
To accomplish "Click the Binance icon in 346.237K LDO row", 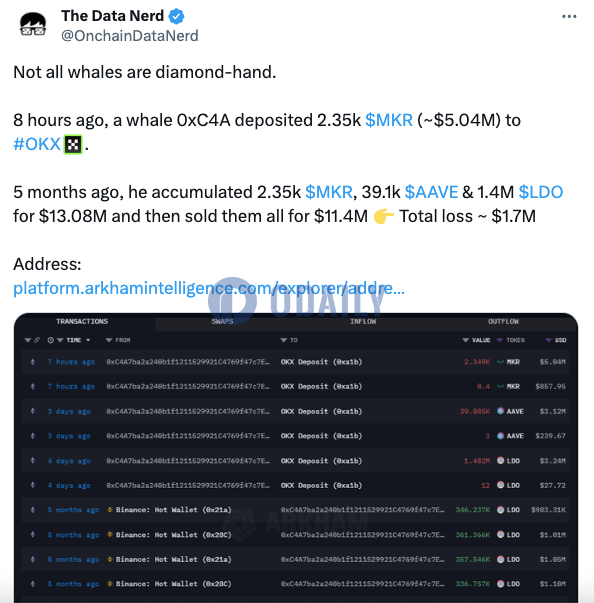I will point(110,510).
